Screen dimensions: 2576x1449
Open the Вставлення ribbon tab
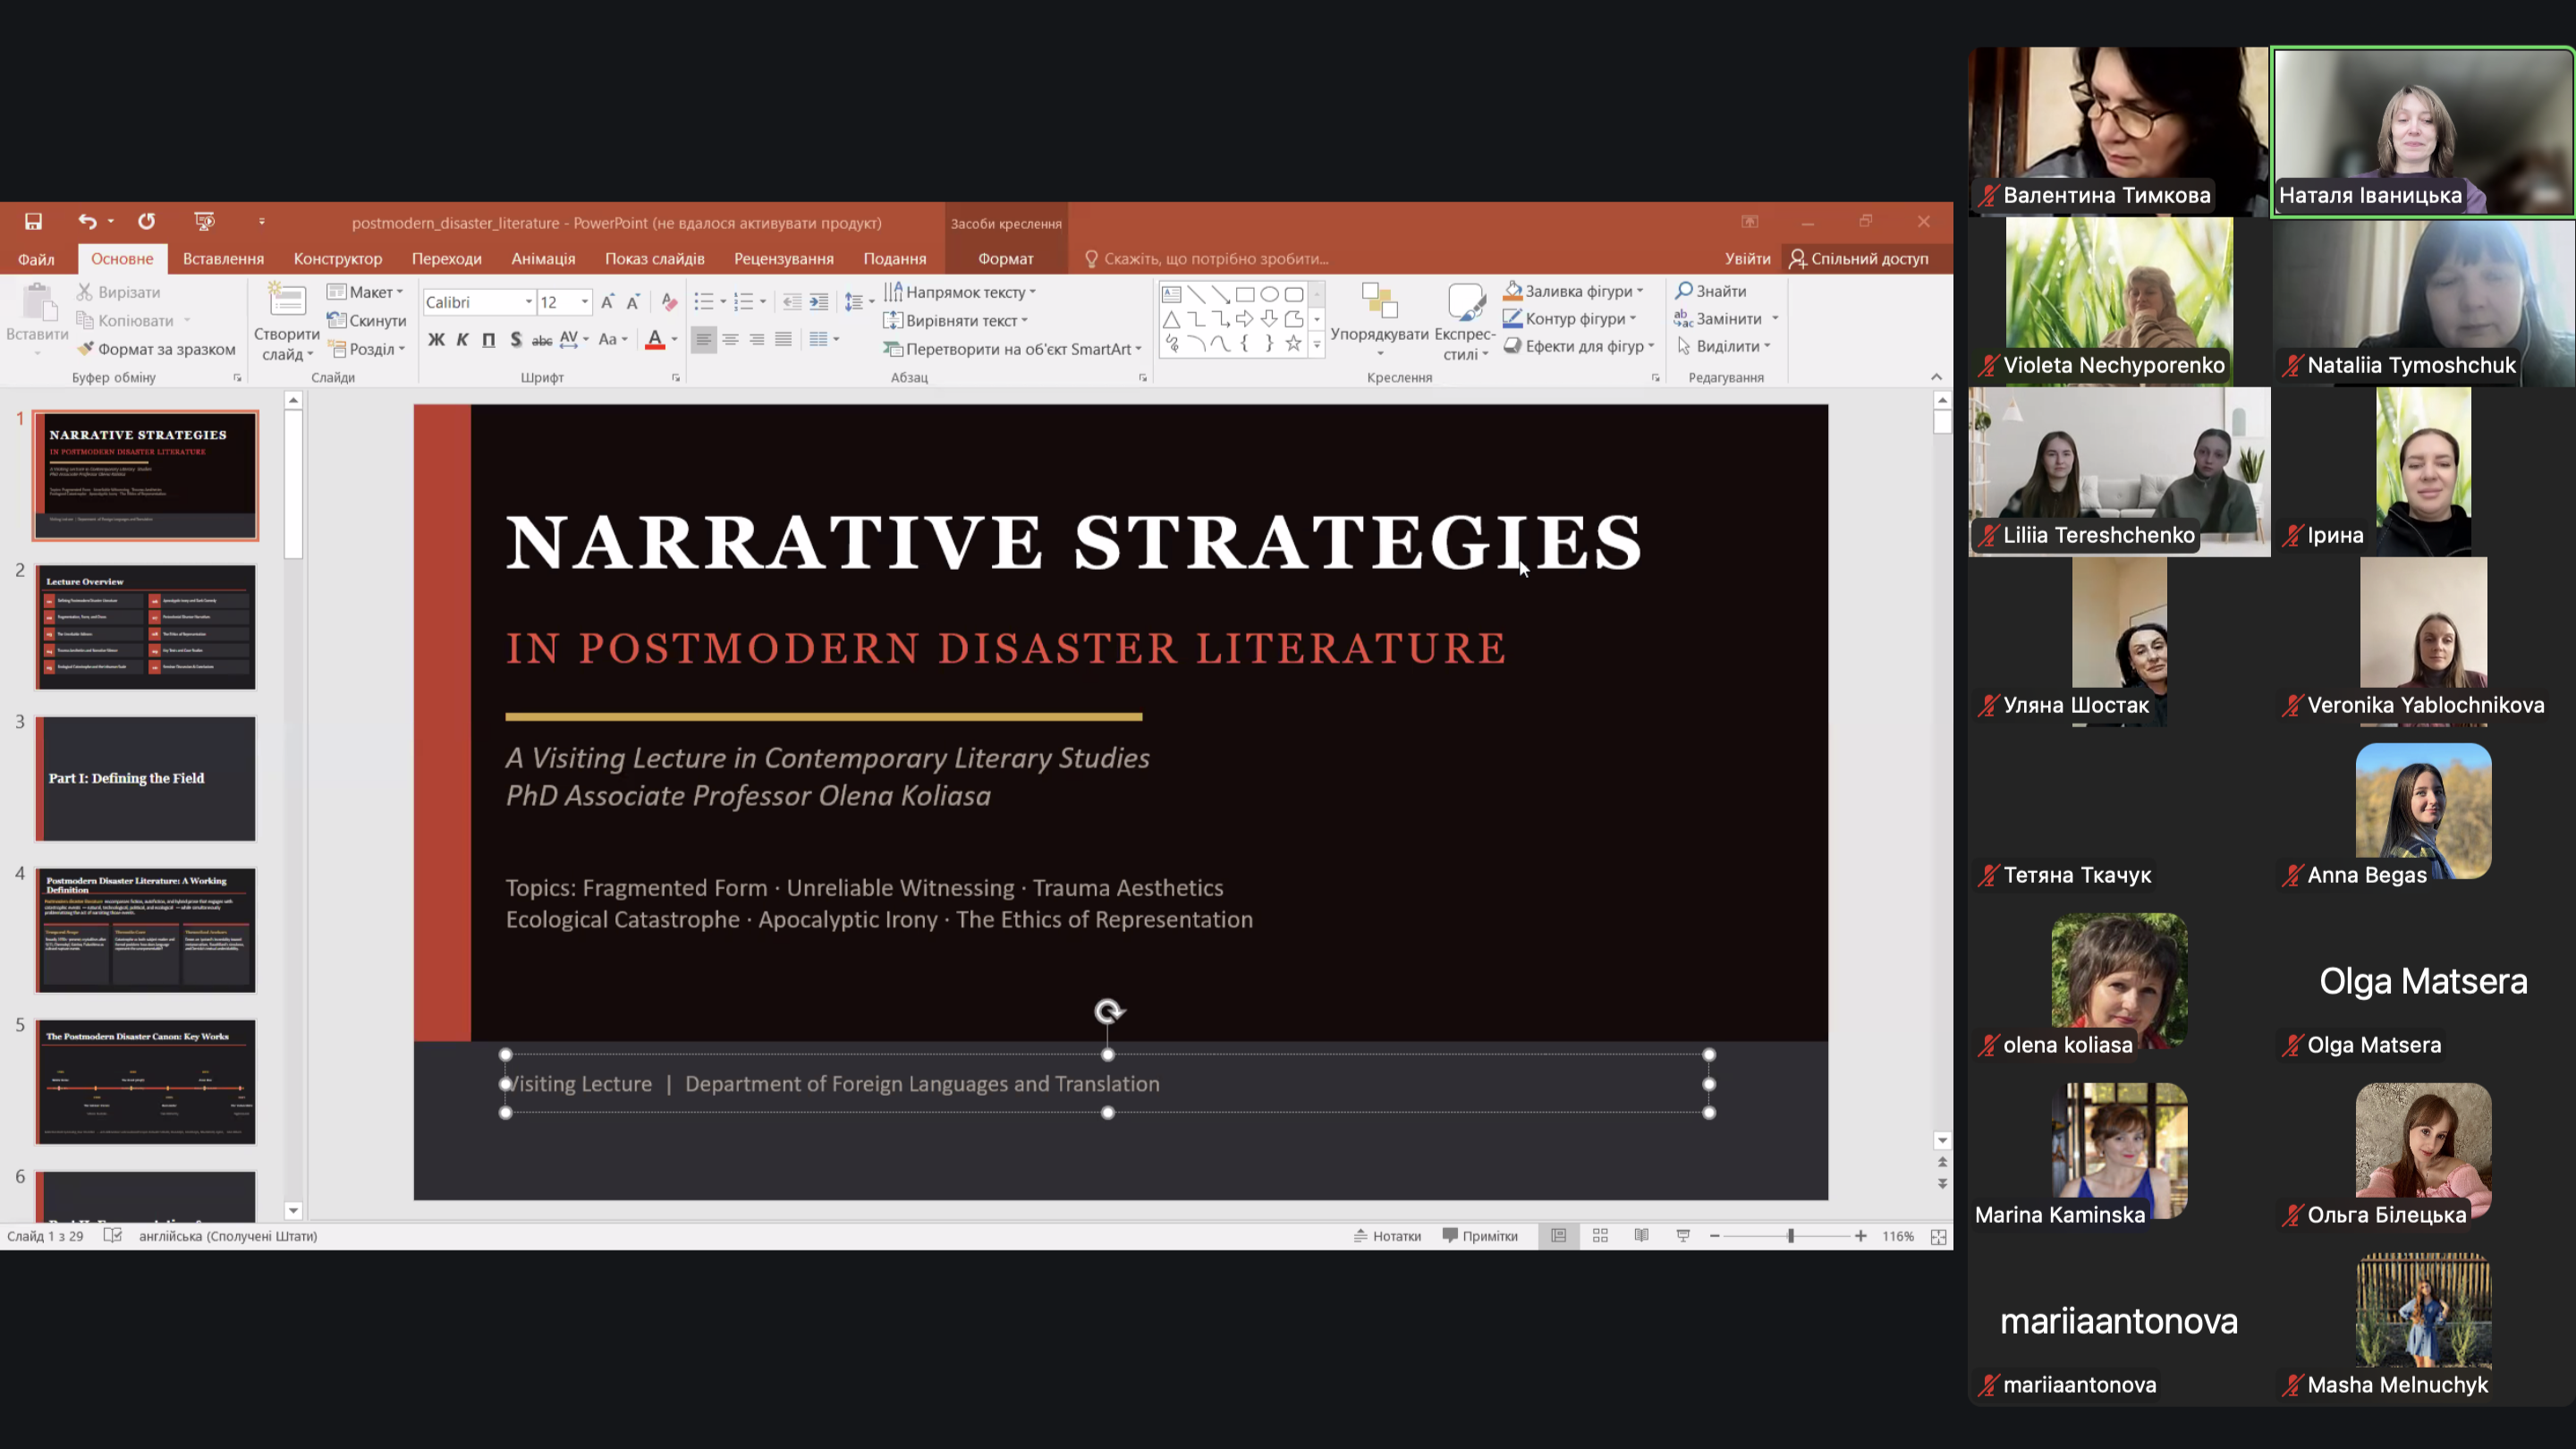coord(223,259)
